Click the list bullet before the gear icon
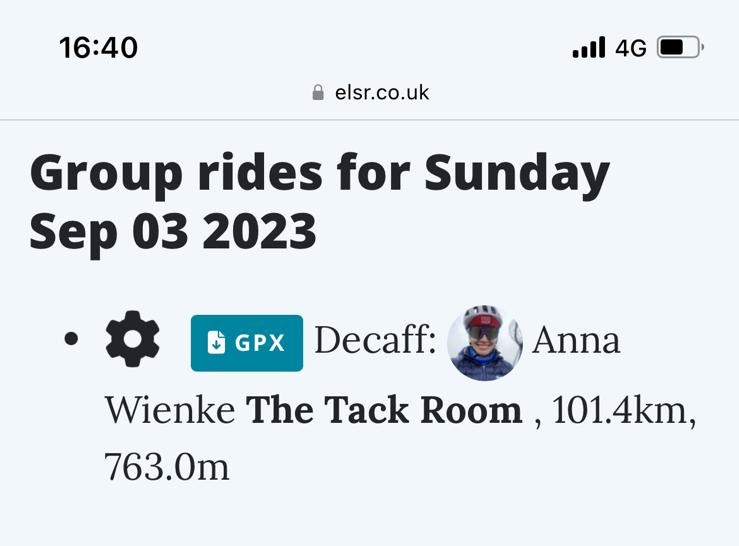 click(x=71, y=339)
